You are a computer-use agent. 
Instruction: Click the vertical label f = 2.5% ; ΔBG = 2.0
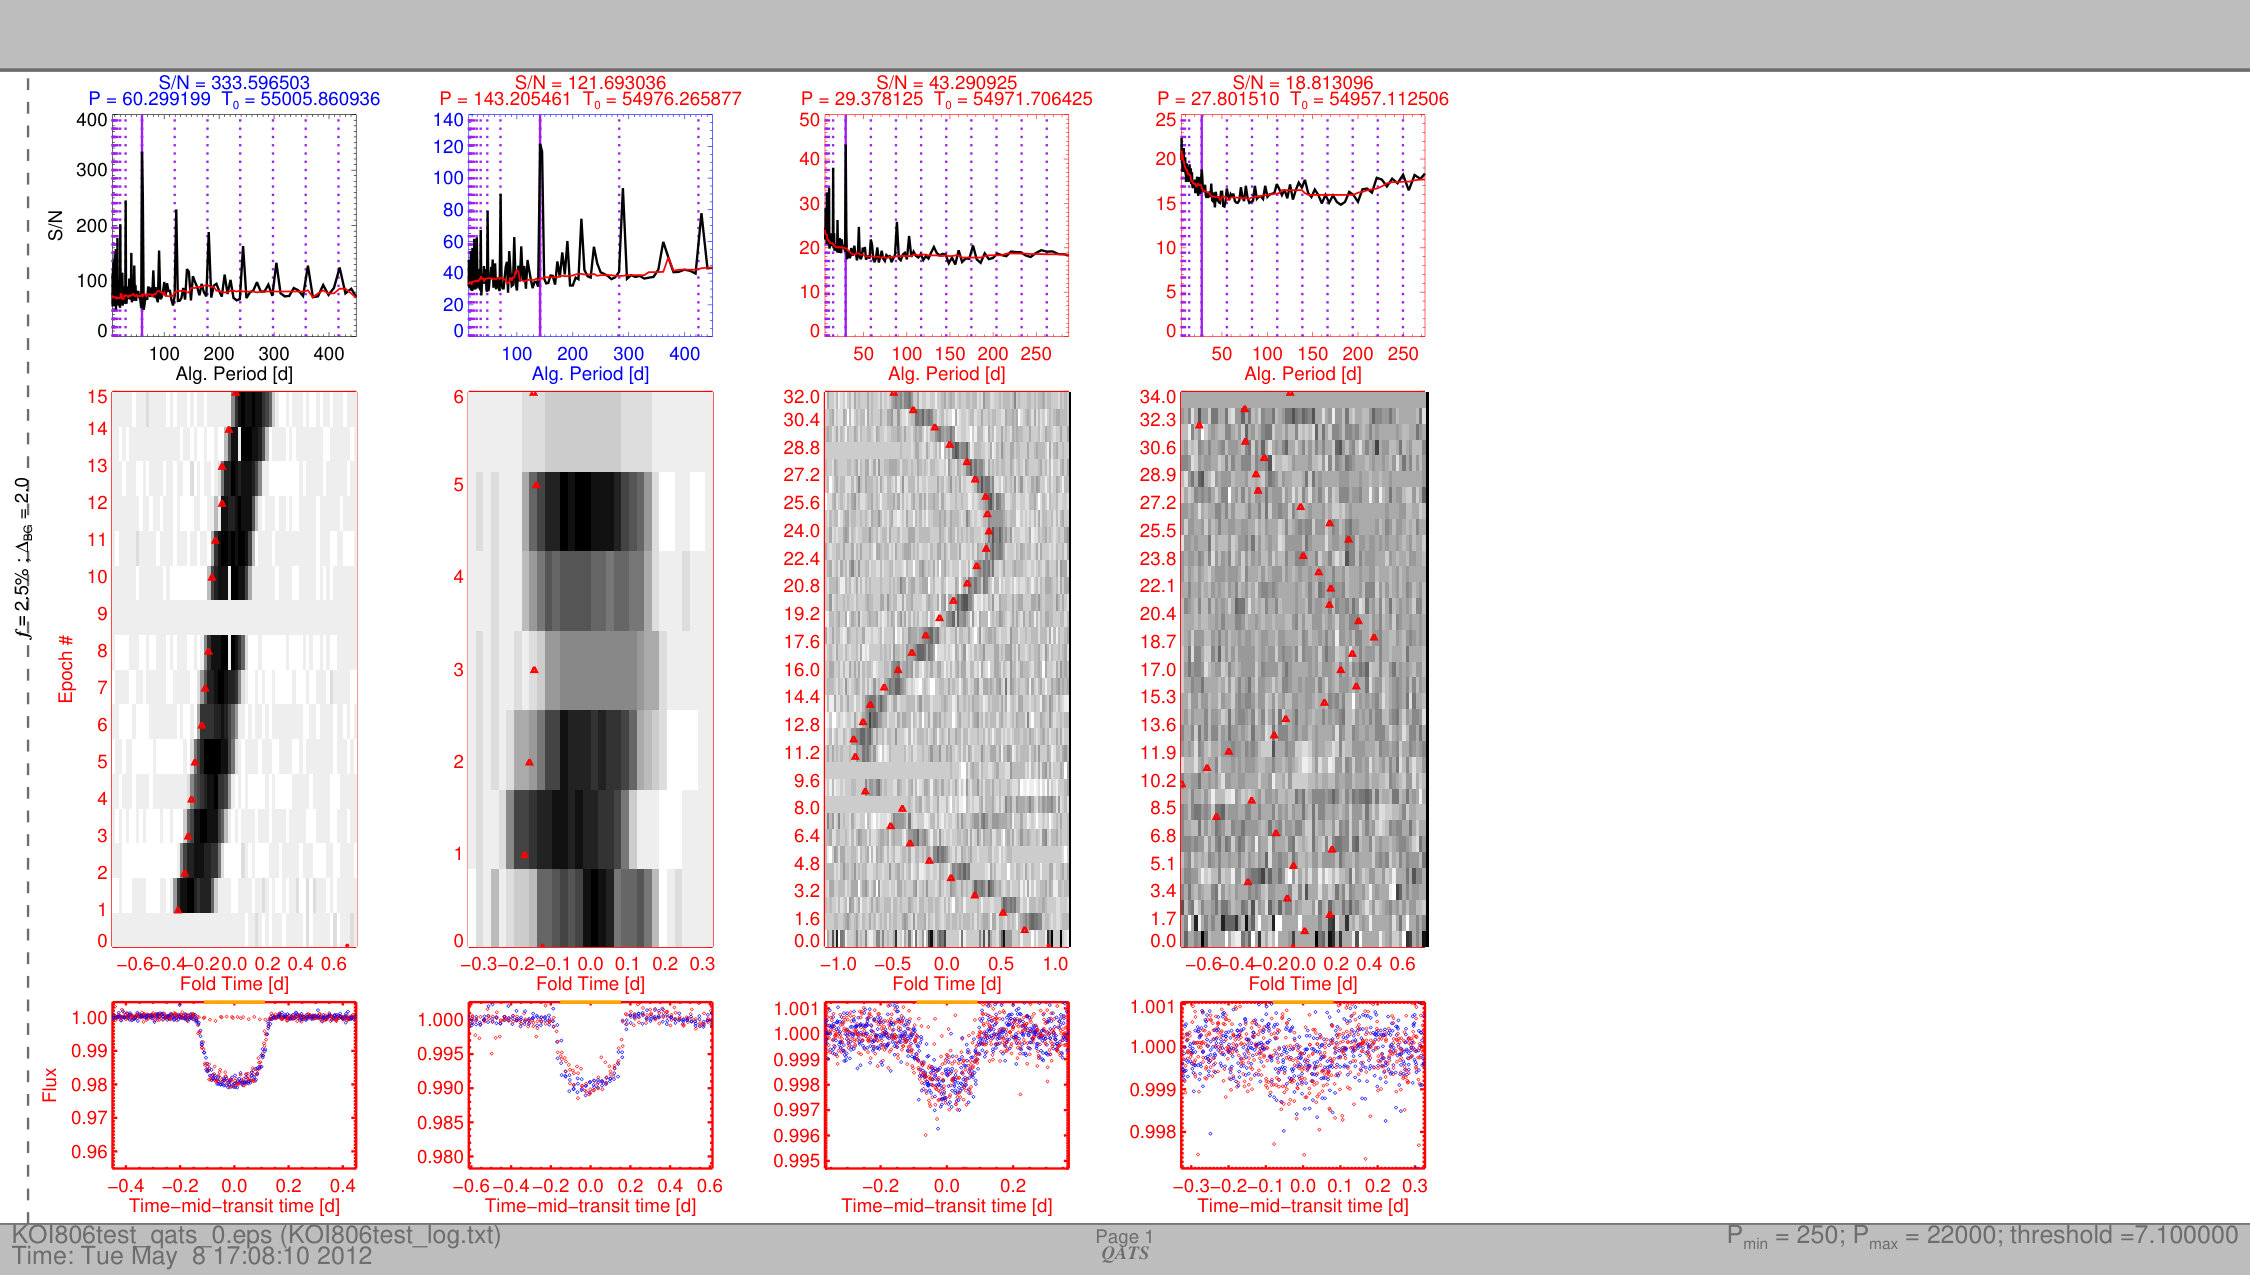point(23,558)
